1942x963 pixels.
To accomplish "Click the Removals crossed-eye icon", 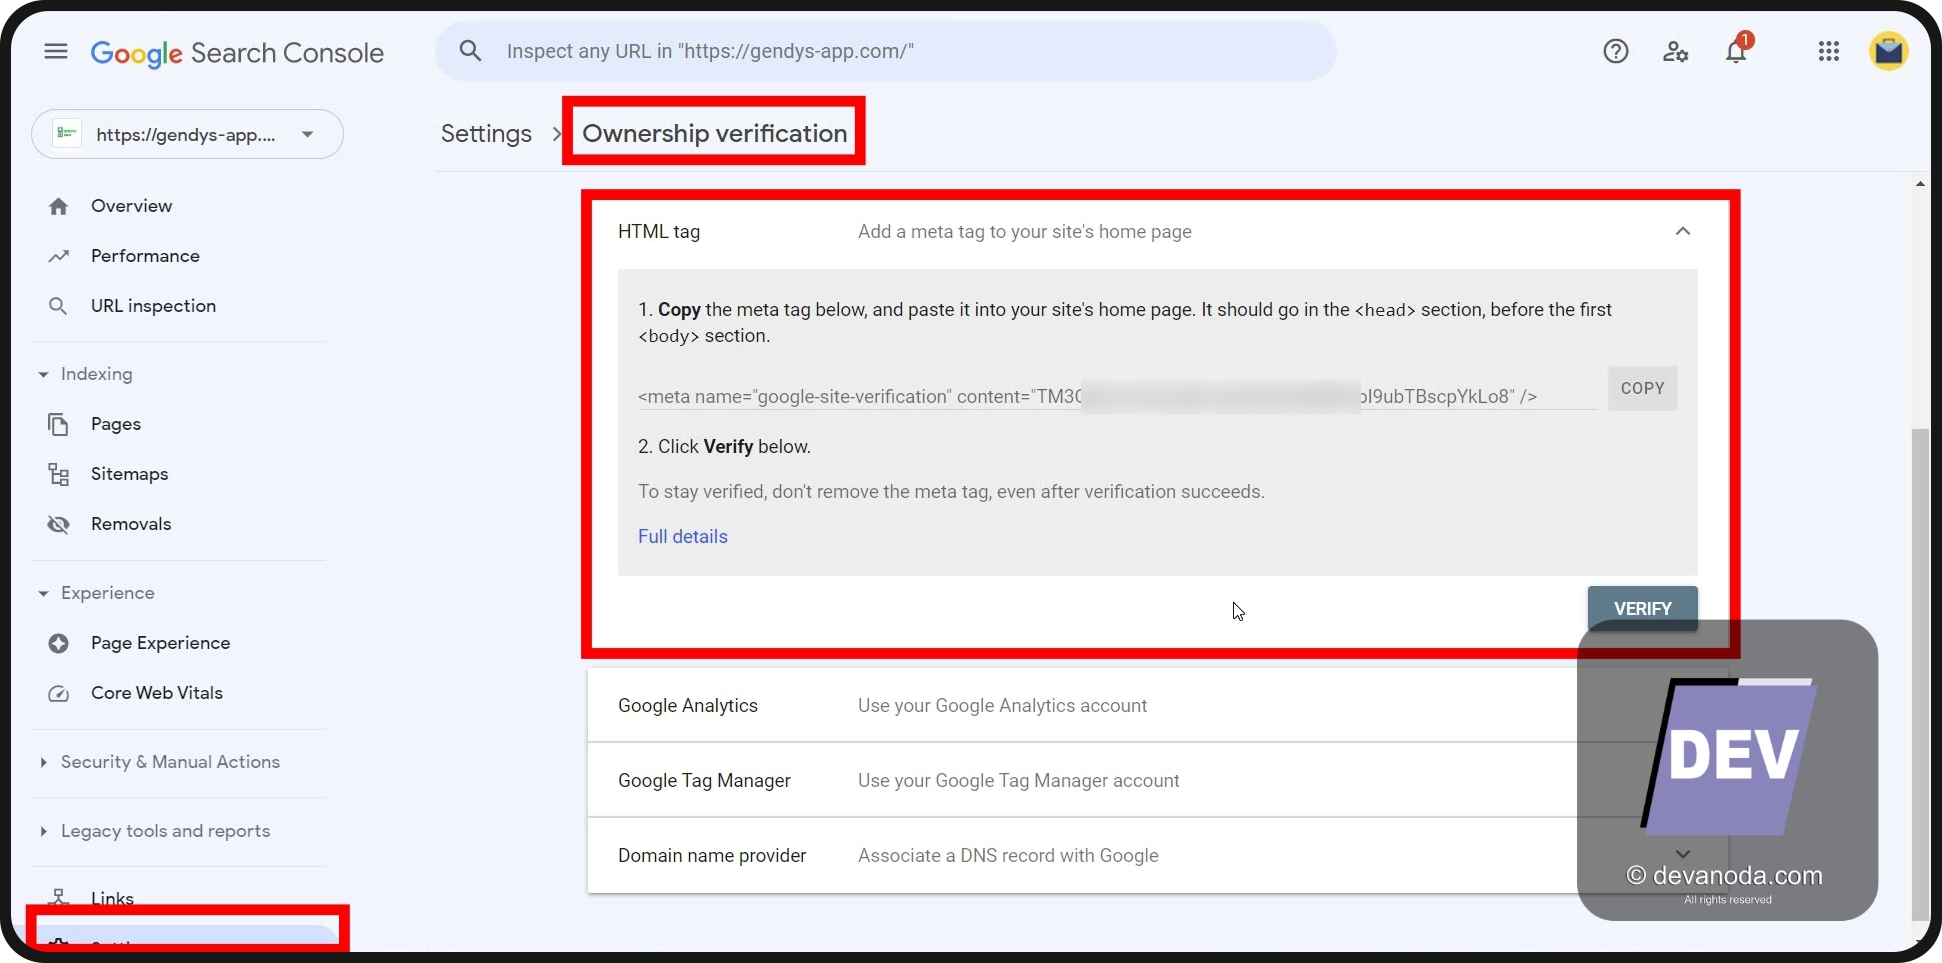I will [58, 524].
